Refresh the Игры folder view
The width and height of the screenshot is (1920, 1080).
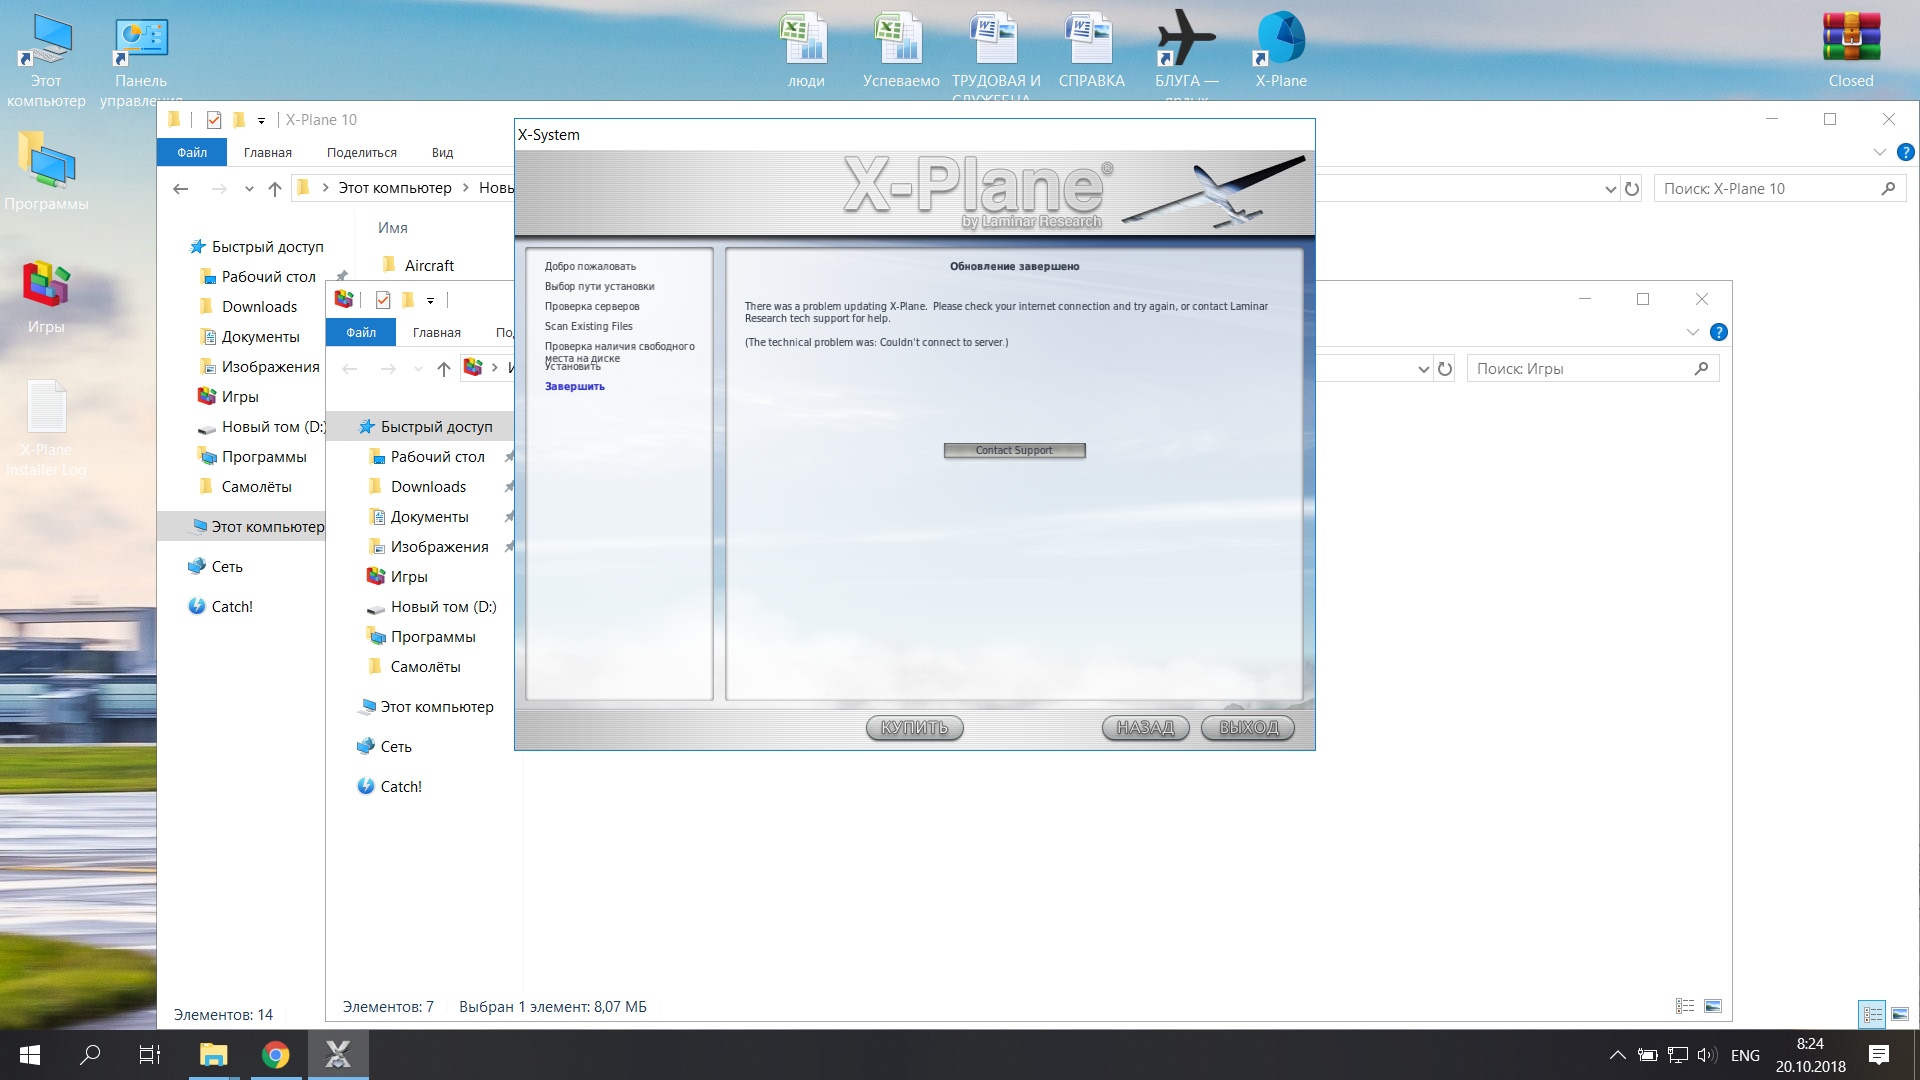(1445, 369)
